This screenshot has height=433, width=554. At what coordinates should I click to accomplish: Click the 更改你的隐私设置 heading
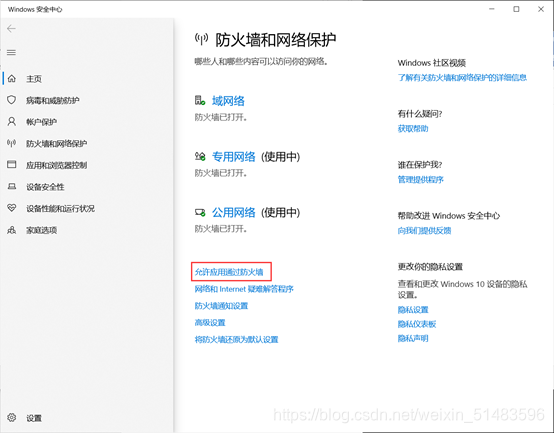430,267
